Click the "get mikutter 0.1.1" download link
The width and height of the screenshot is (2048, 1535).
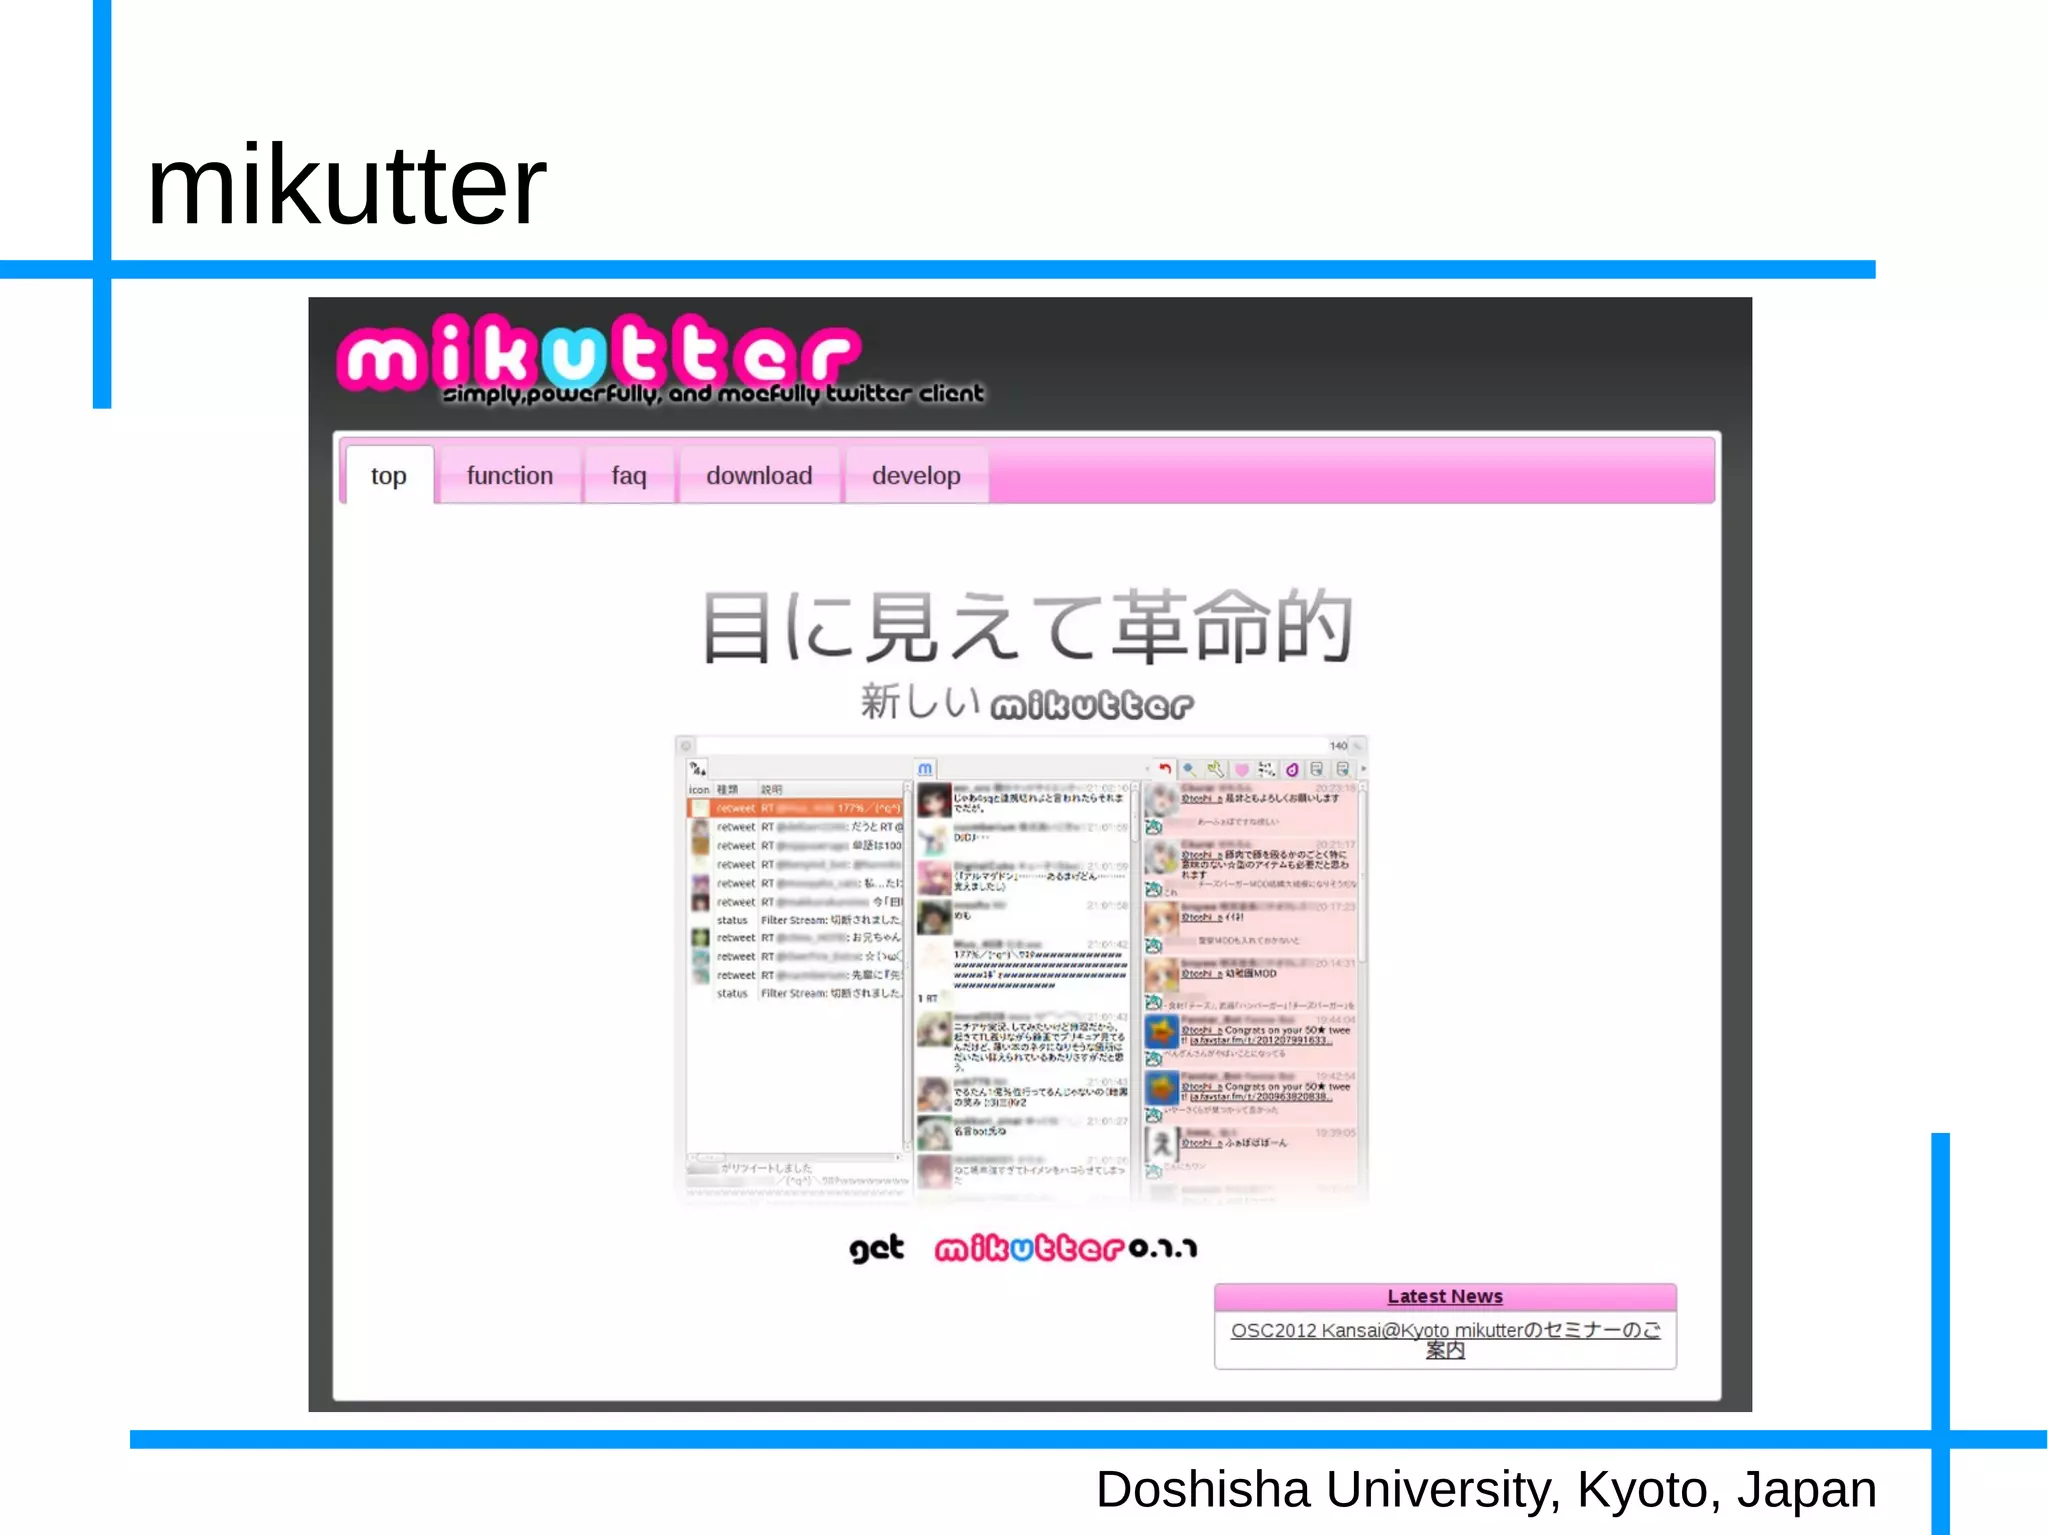click(1023, 1248)
